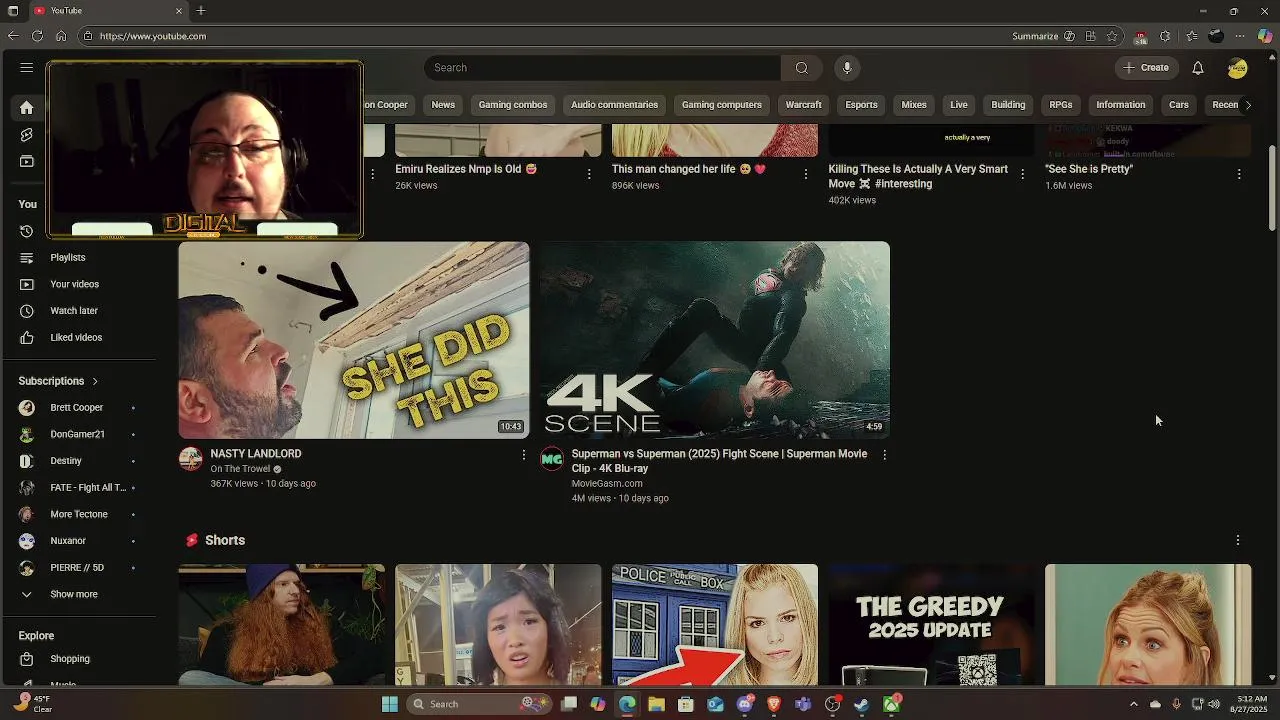Show hidden system tray icons
This screenshot has width=1280, height=720.
1133,704
